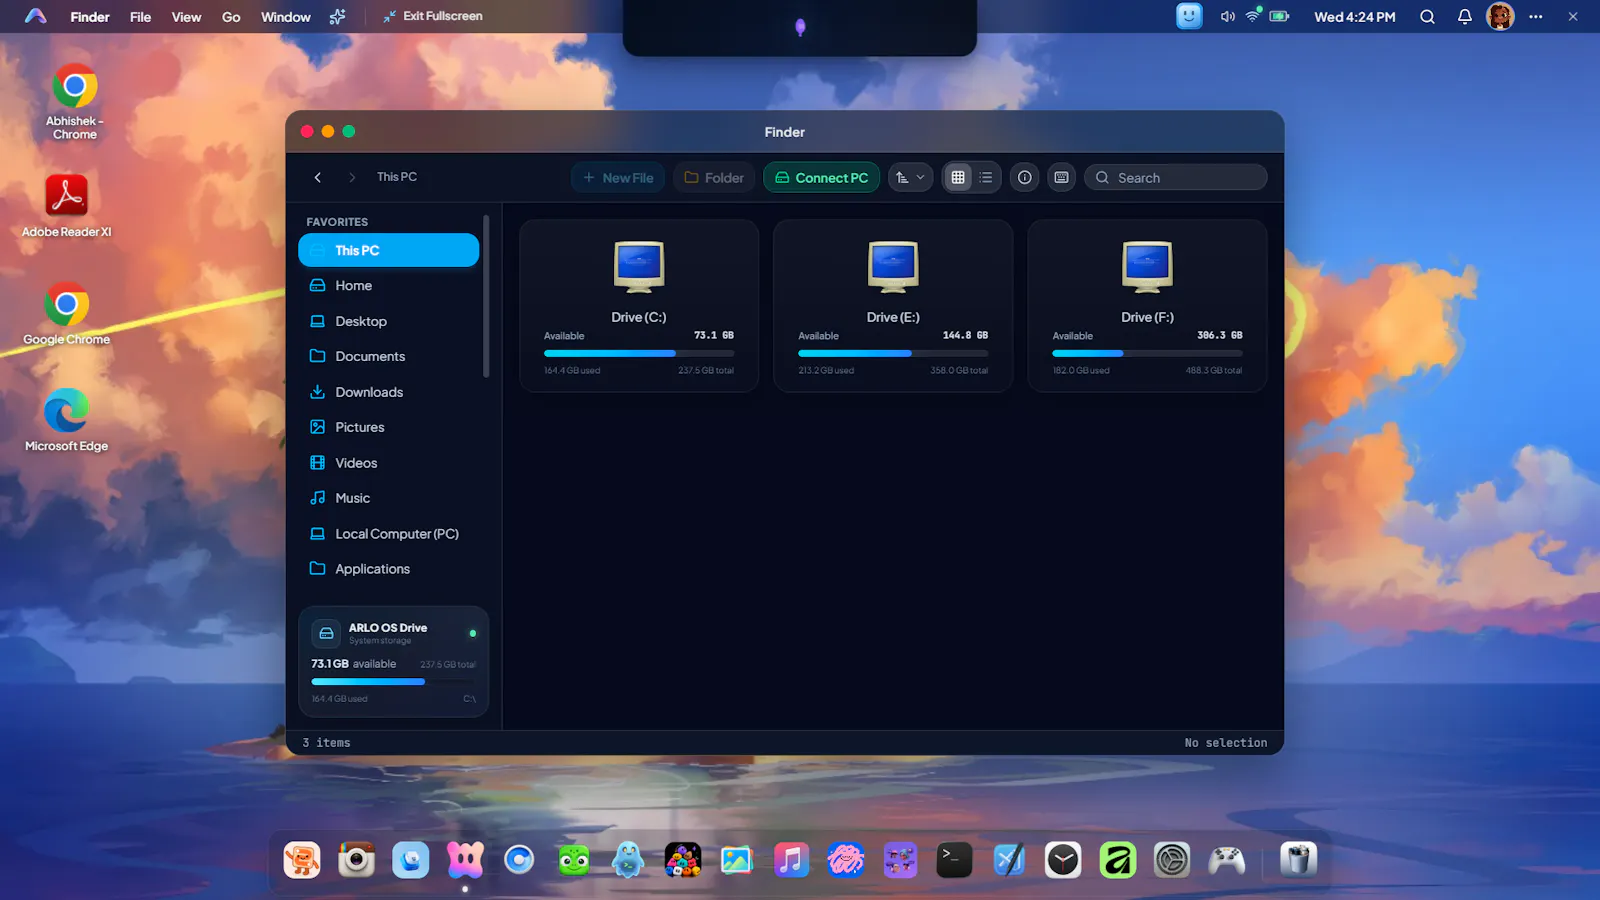Click Drive (F:) usage bar

point(1147,353)
